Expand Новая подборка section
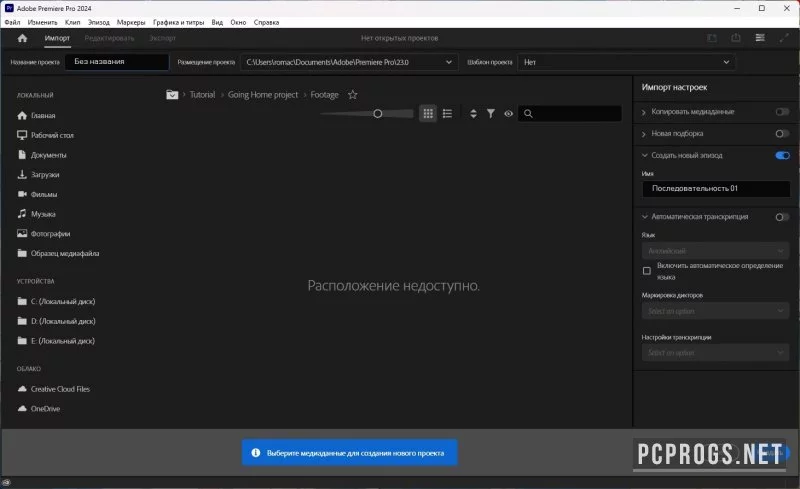800x489 pixels. click(644, 134)
